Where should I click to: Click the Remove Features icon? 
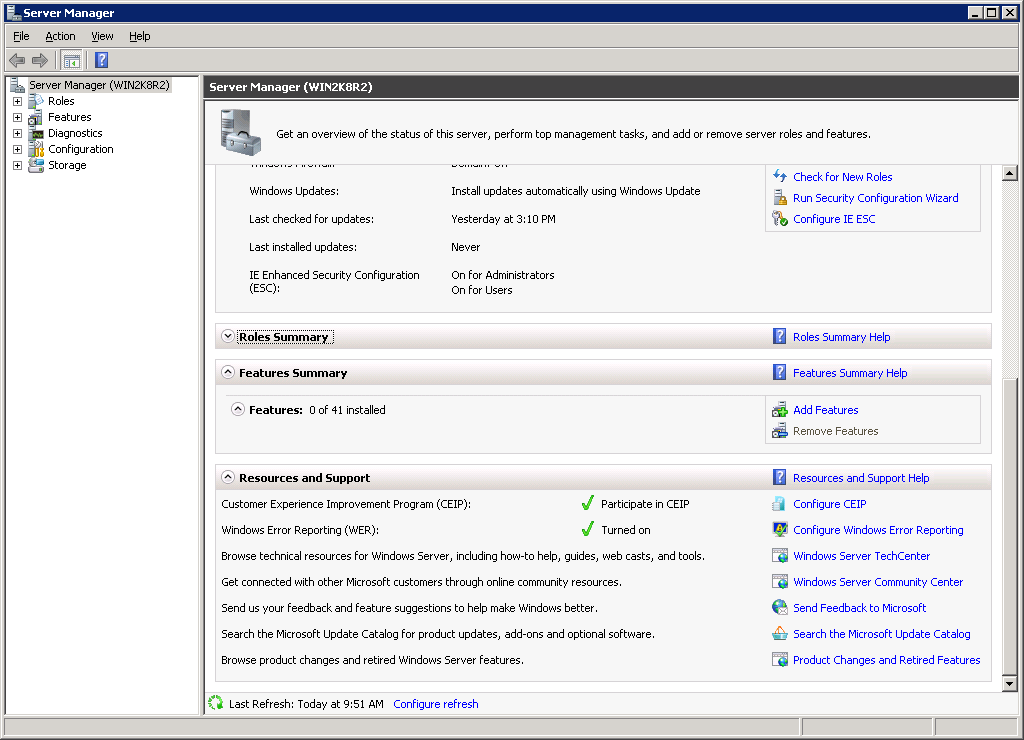coord(780,431)
